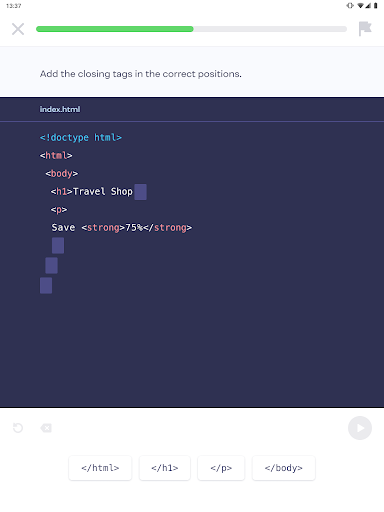Image resolution: width=384 pixels, height=512 pixels.
Task: Close the lesson with the X icon
Action: pos(18,29)
